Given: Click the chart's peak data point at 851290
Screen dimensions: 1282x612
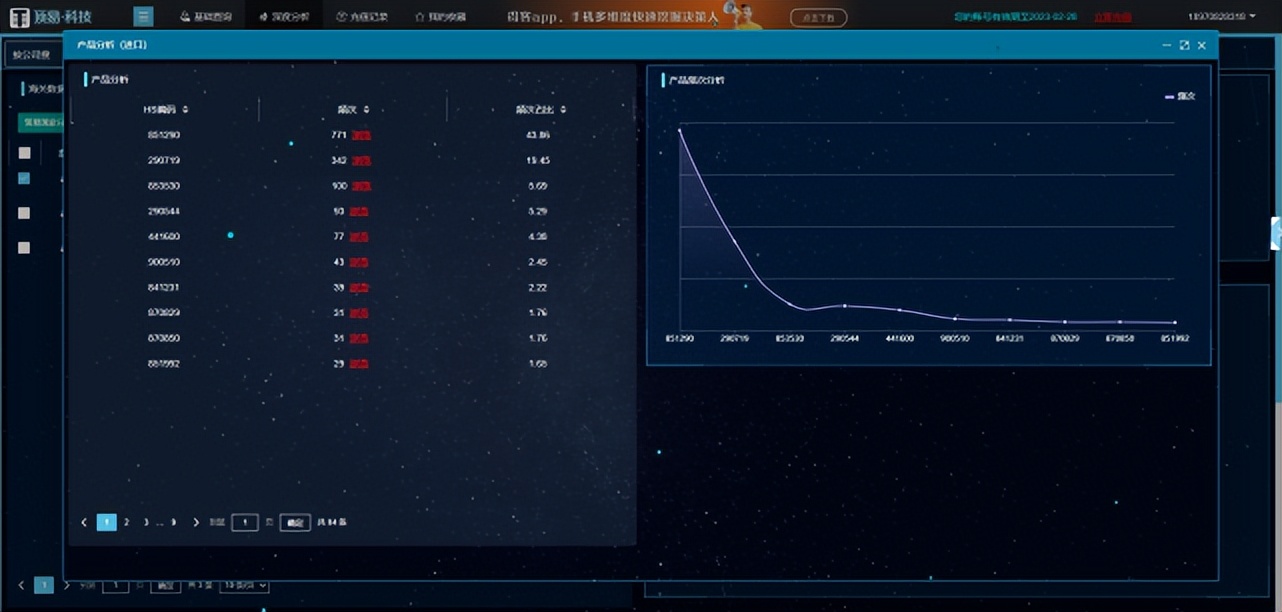Looking at the screenshot, I should (x=680, y=130).
